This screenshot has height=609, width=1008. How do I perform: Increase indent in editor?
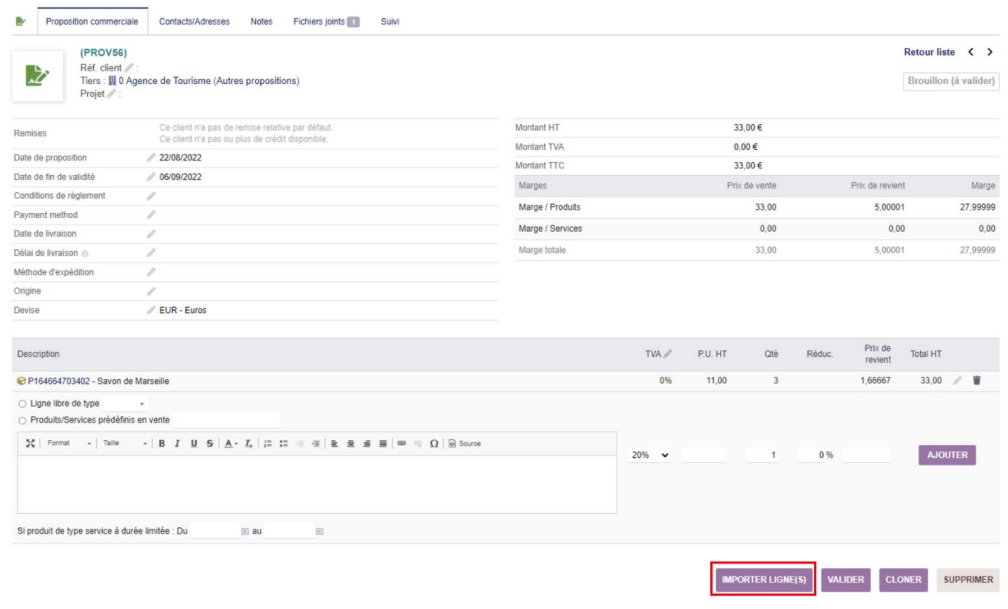click(x=316, y=444)
